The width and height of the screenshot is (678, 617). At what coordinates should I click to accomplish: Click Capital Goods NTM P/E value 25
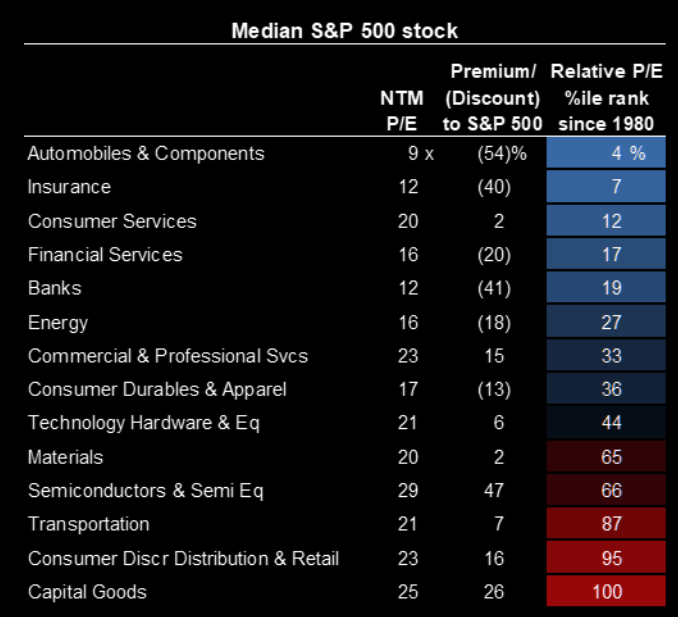pyautogui.click(x=408, y=592)
